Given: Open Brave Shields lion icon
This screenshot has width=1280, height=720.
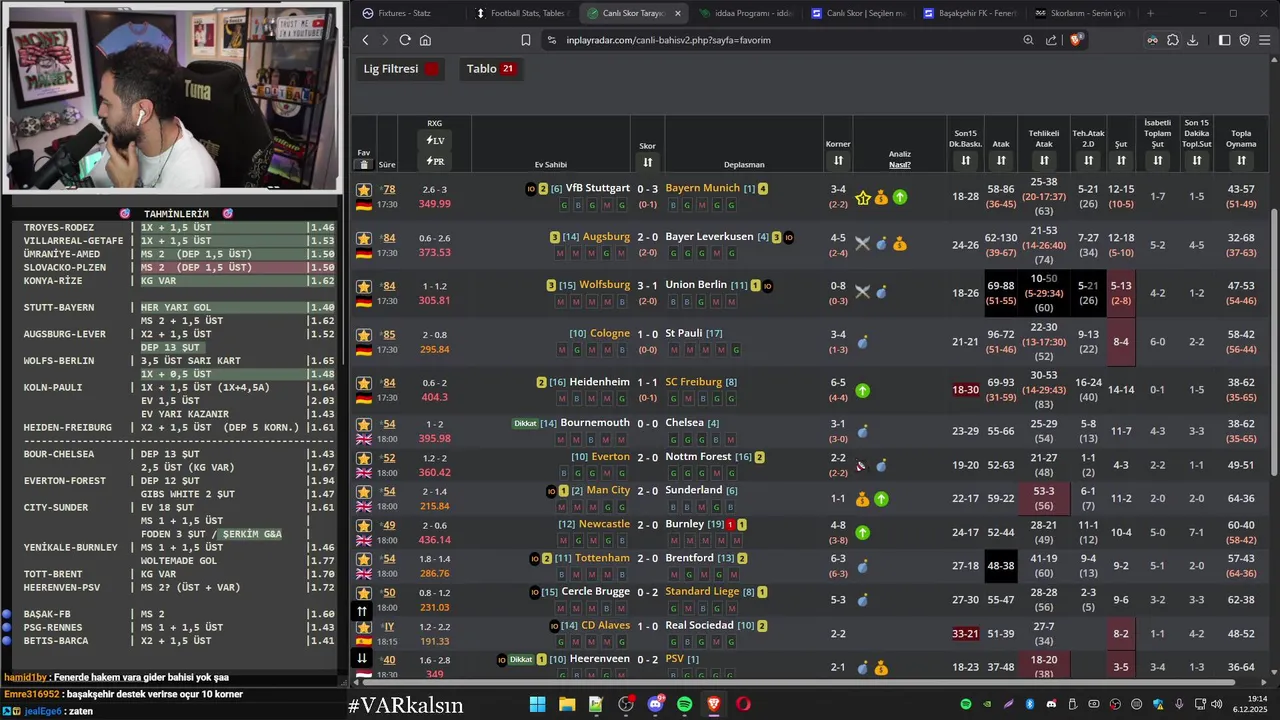Looking at the screenshot, I should (1076, 40).
